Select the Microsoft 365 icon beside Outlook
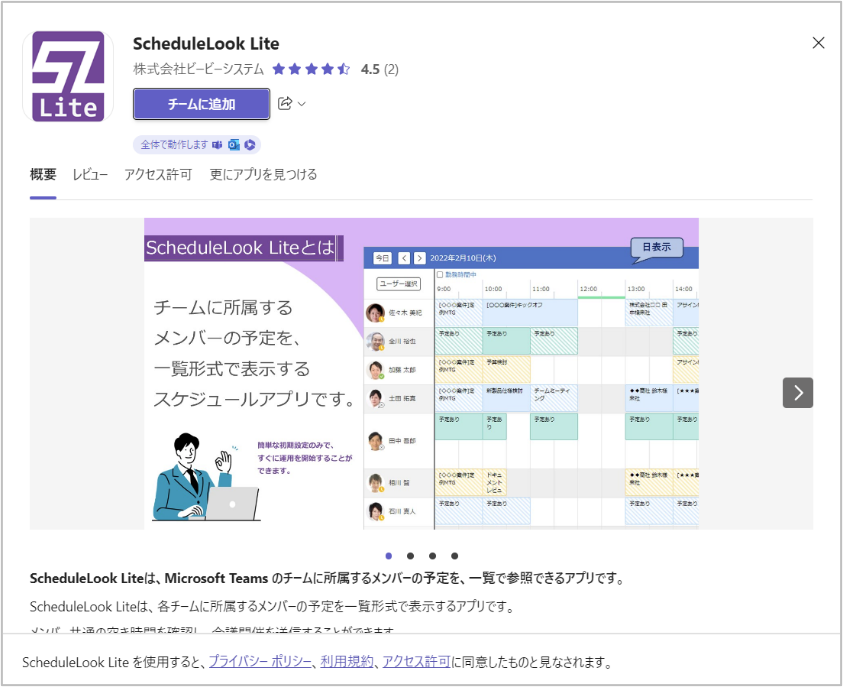Image resolution: width=843 pixels, height=687 pixels. click(x=249, y=144)
